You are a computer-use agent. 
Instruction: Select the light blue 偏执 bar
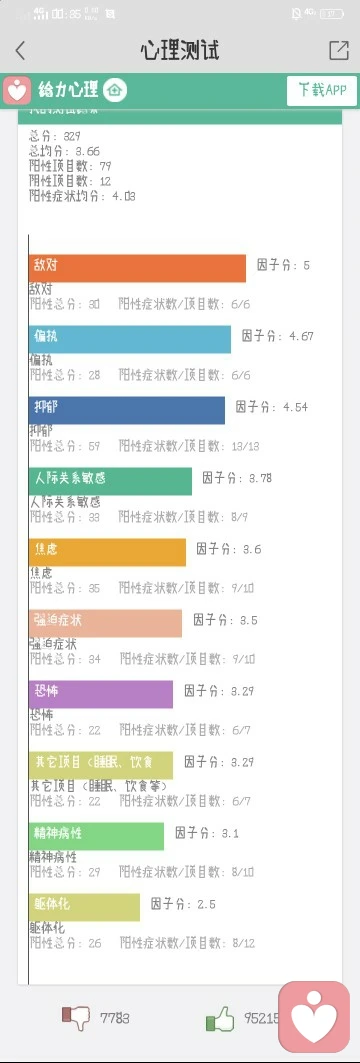click(x=130, y=339)
